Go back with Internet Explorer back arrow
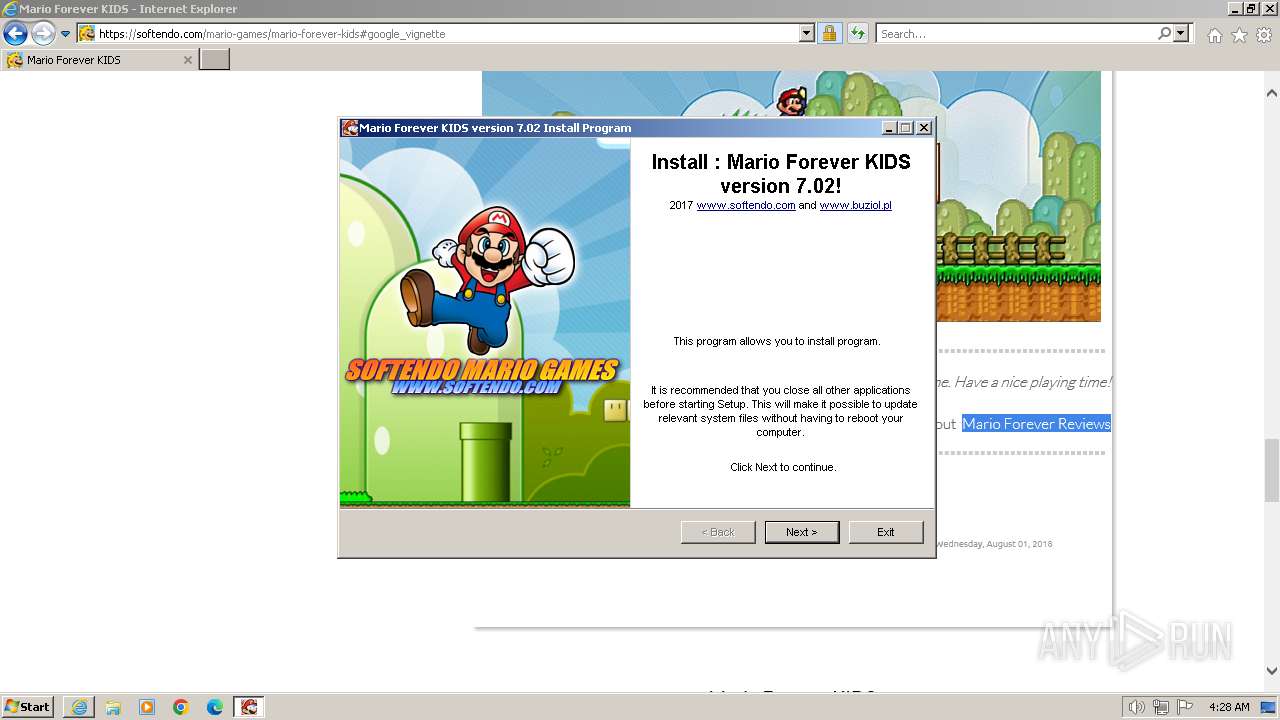 coord(15,33)
